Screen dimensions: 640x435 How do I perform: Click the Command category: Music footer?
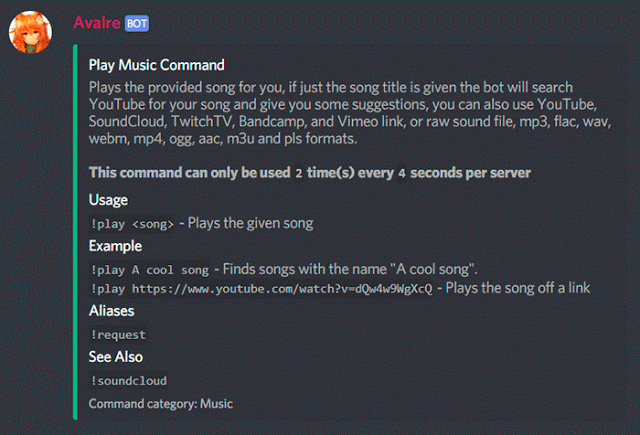(x=161, y=404)
